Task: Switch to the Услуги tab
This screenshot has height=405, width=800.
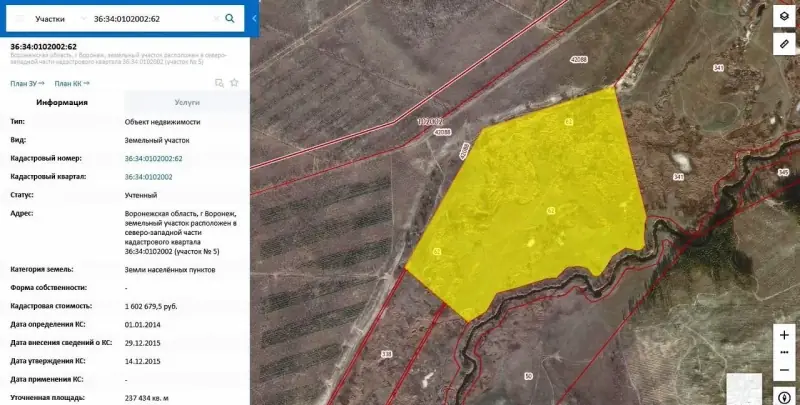Action: [x=187, y=103]
